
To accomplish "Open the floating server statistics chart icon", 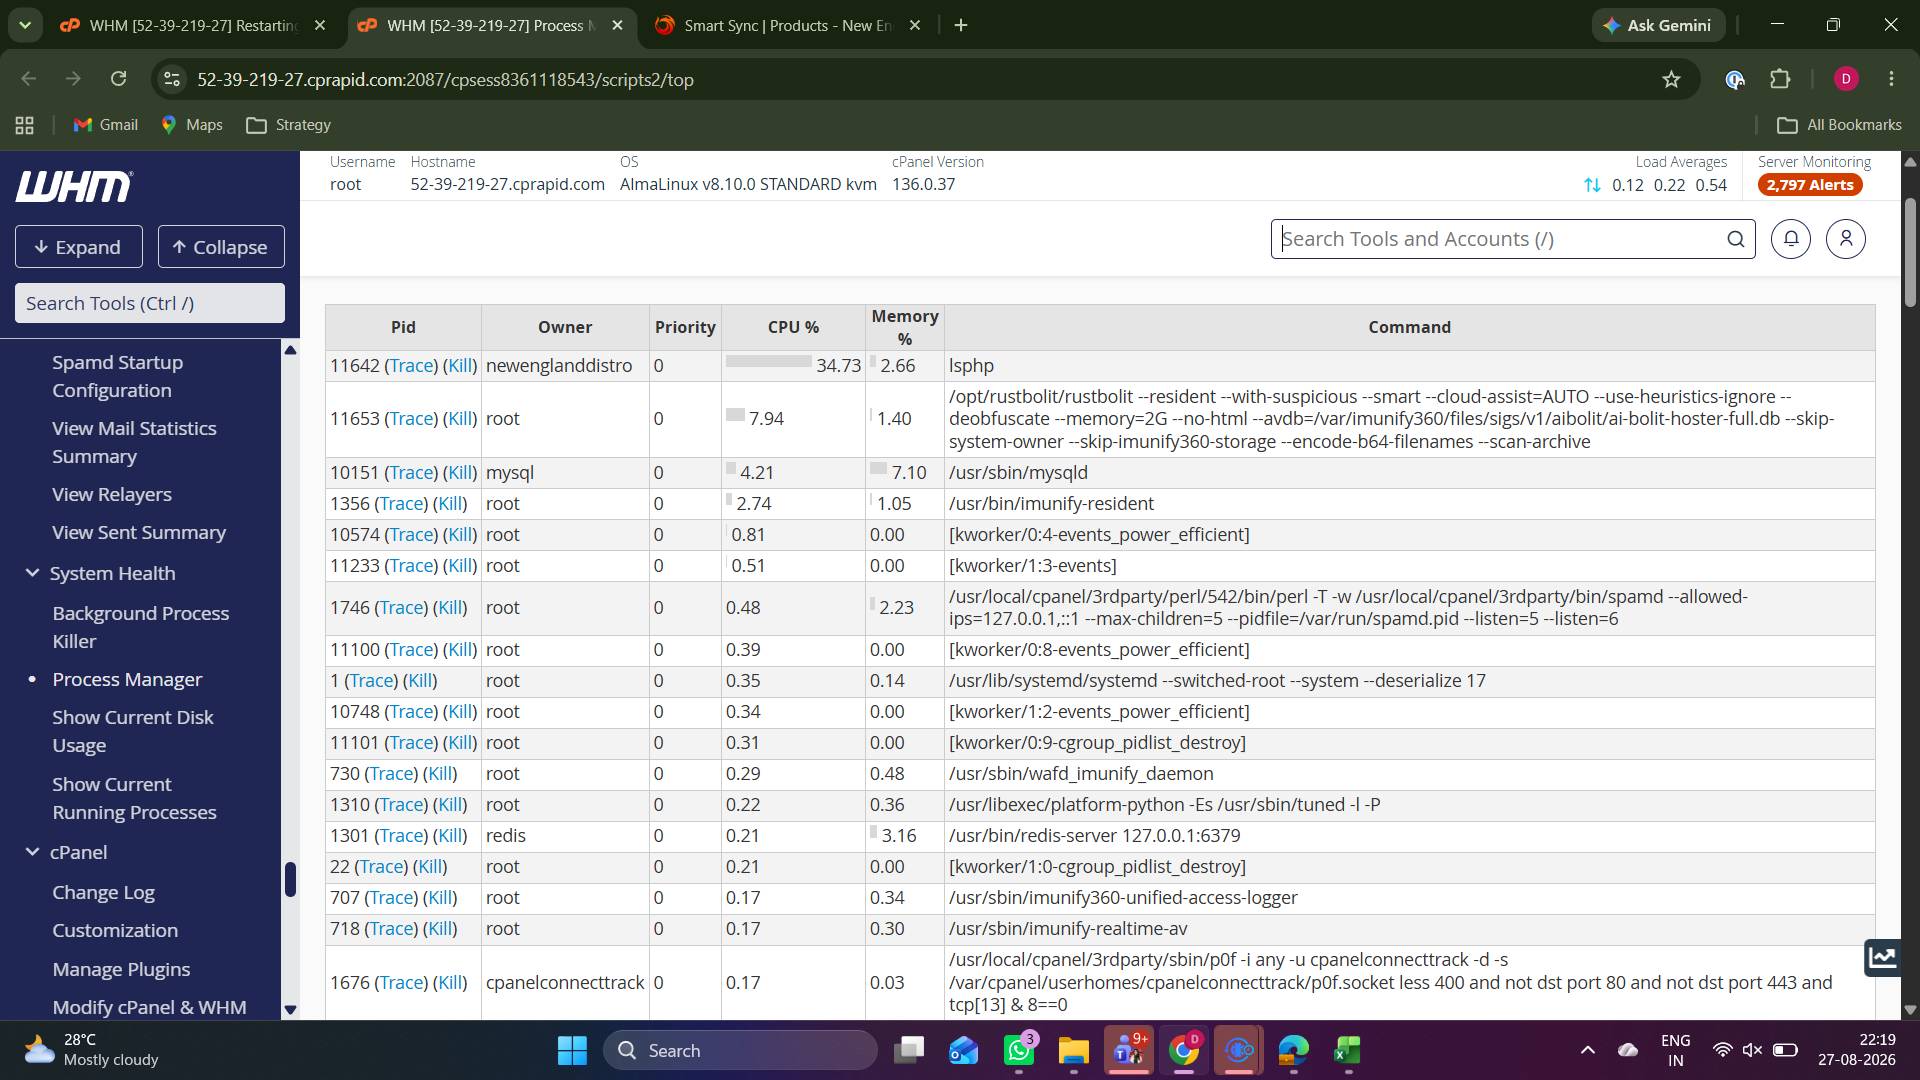I will (1882, 957).
